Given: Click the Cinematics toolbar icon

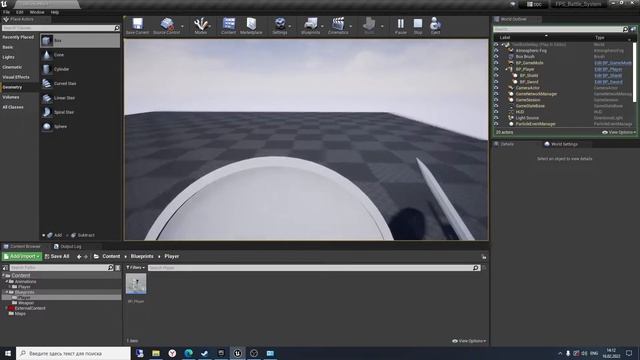Looking at the screenshot, I should coord(338,26).
